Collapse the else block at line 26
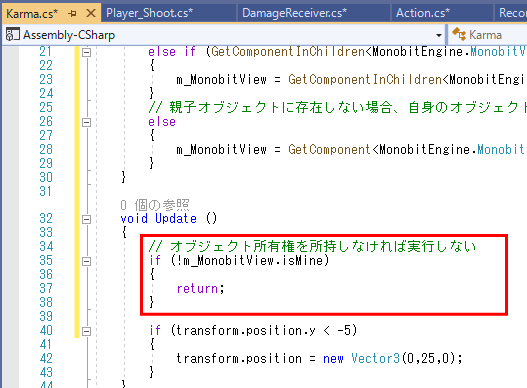This screenshot has width=527, height=388. (86, 122)
